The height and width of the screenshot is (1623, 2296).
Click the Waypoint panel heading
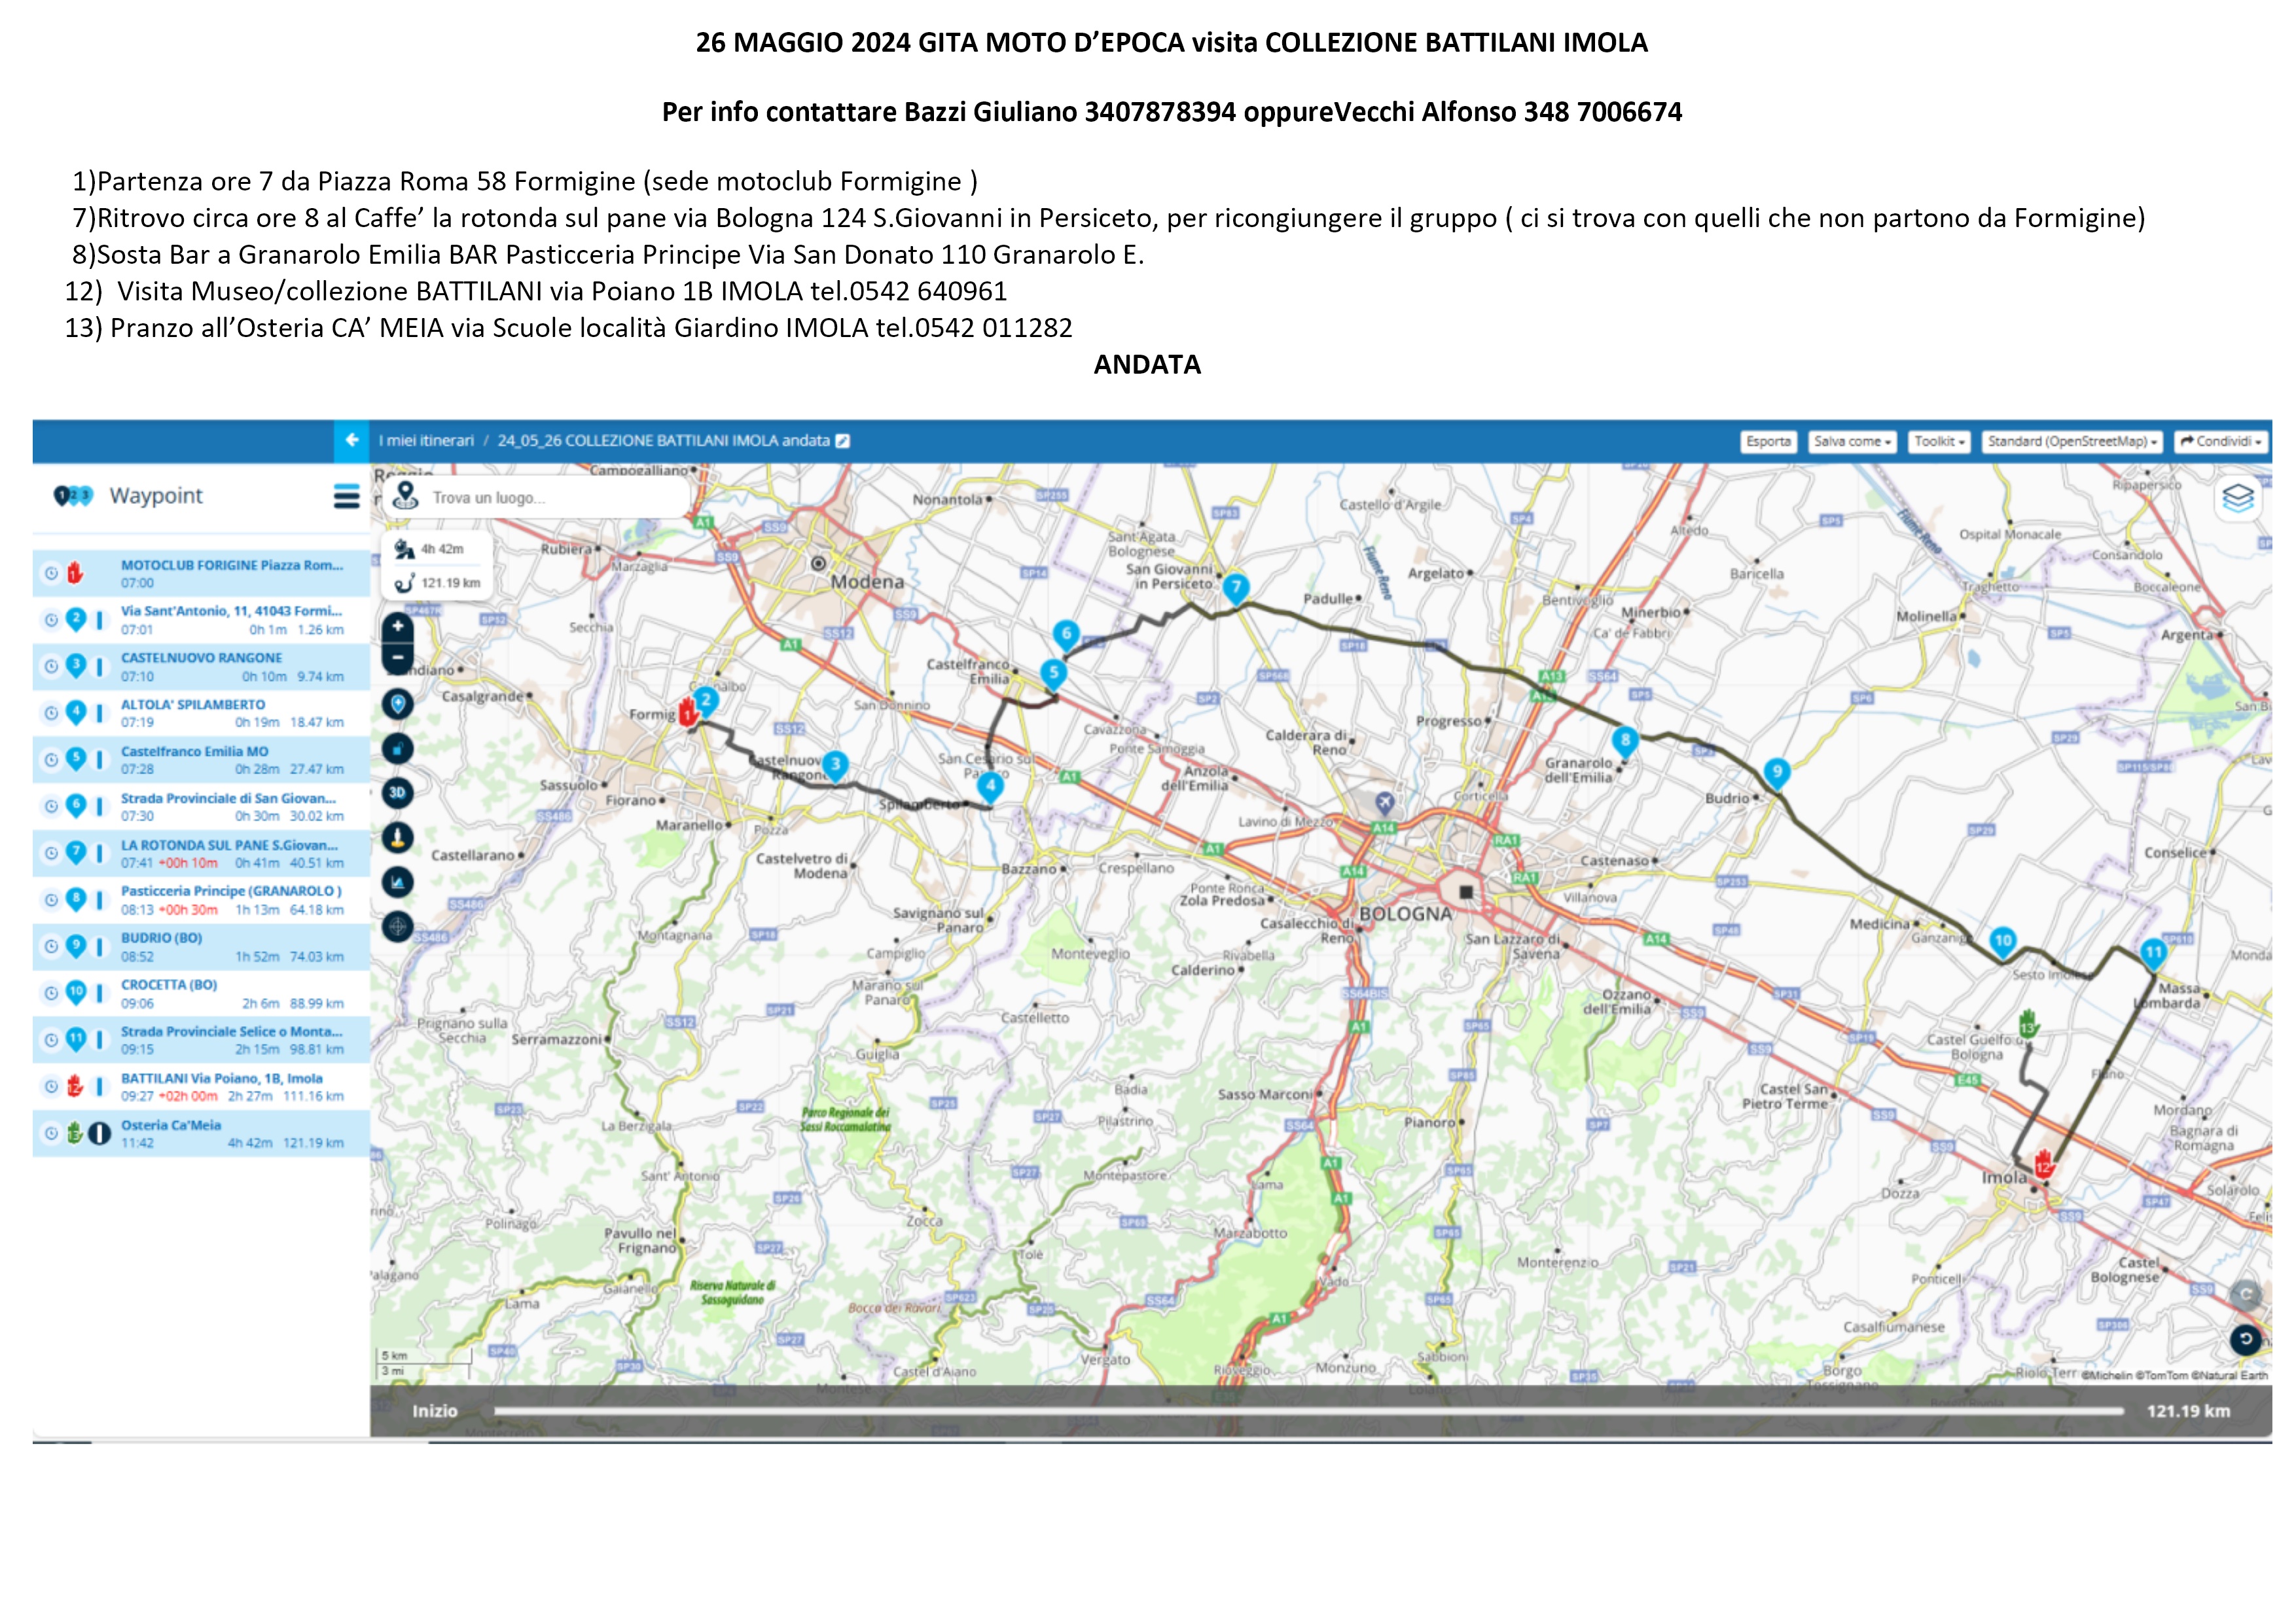[156, 496]
